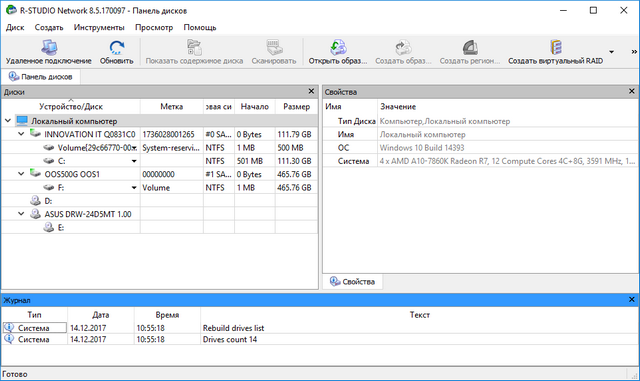Click the AMD A10-7860K system value
This screenshot has height=381, width=640.
507,161
